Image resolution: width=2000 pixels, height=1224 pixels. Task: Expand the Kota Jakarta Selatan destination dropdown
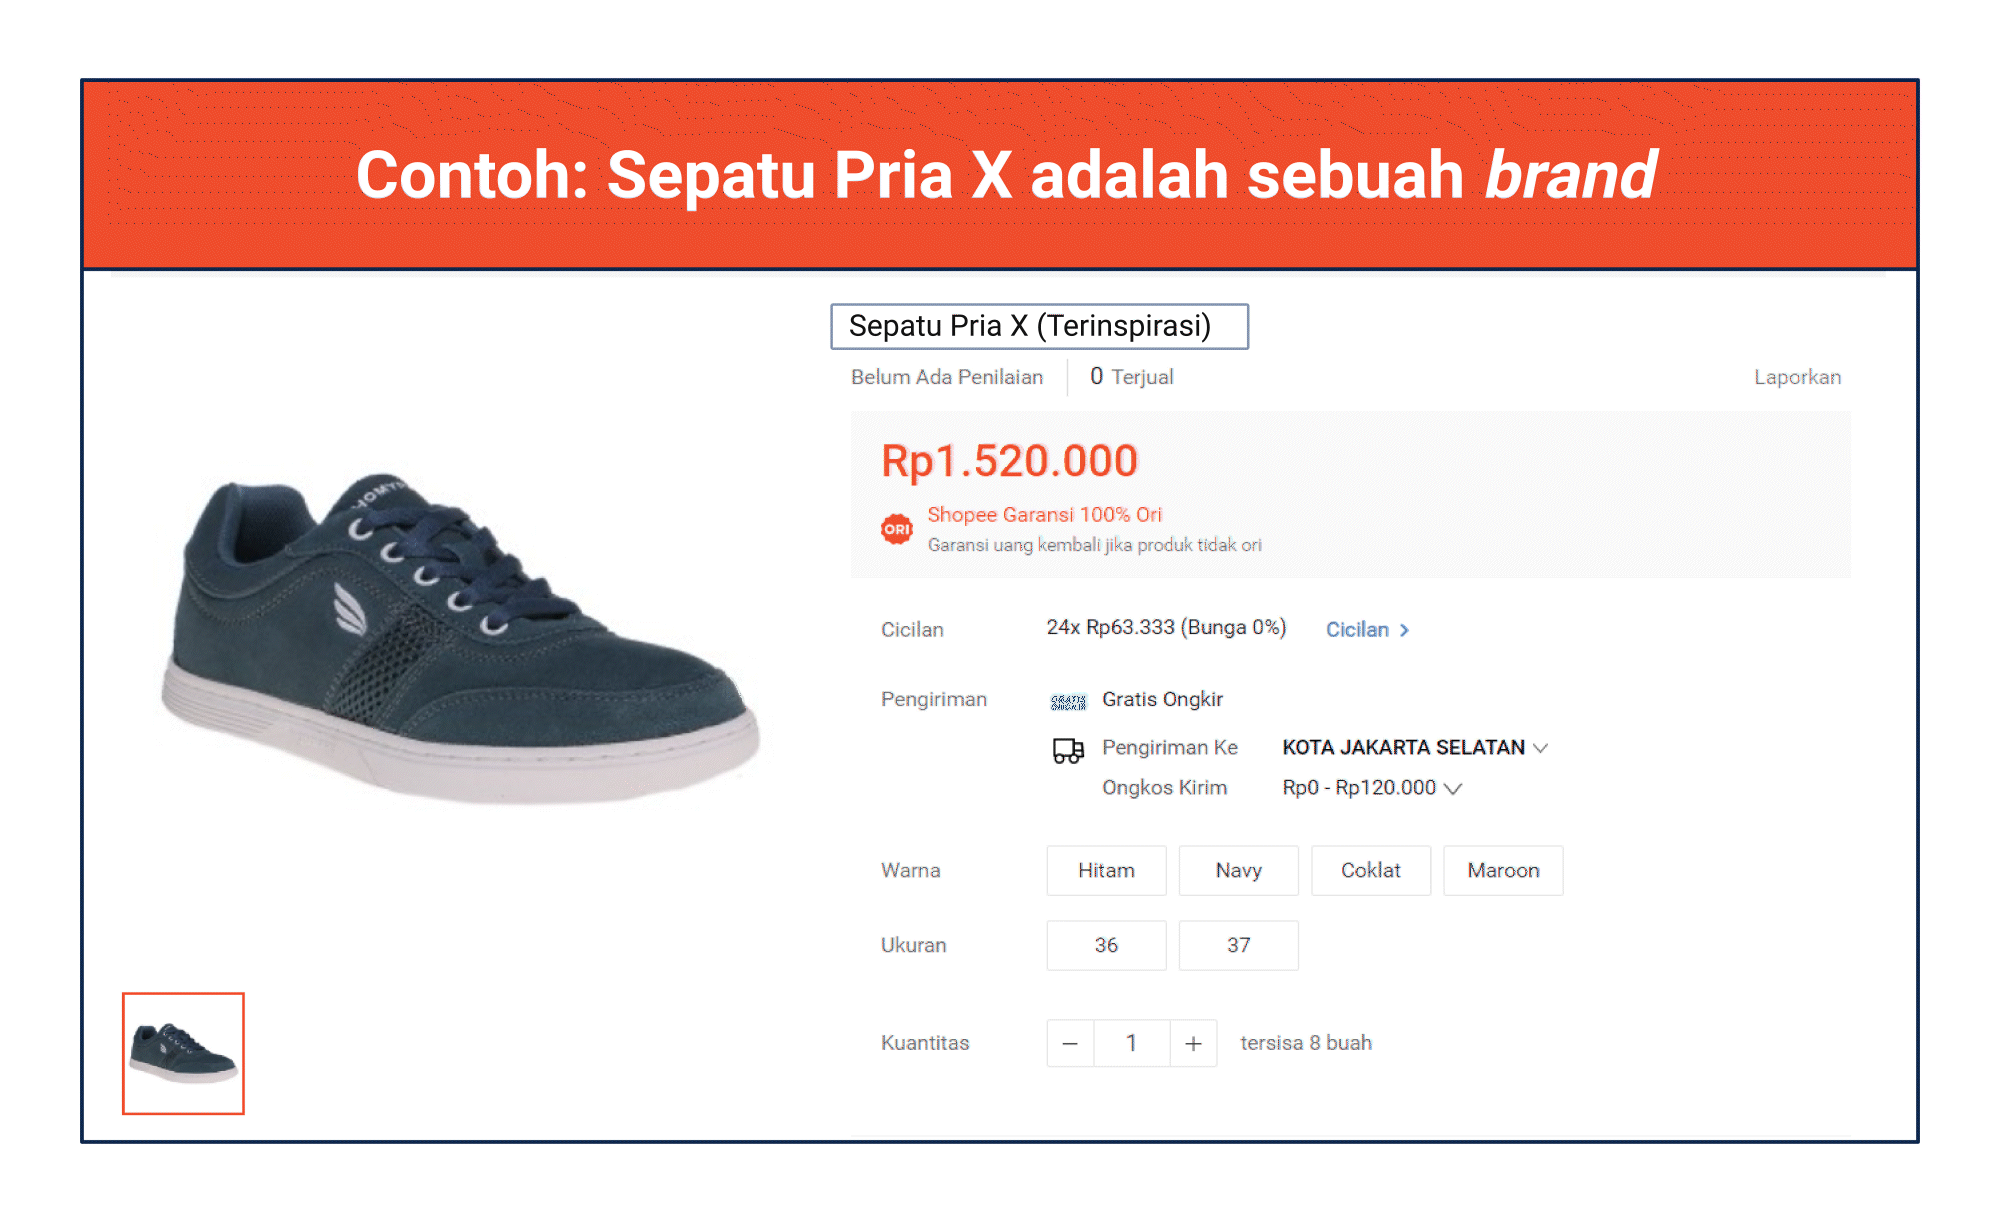(x=1541, y=748)
